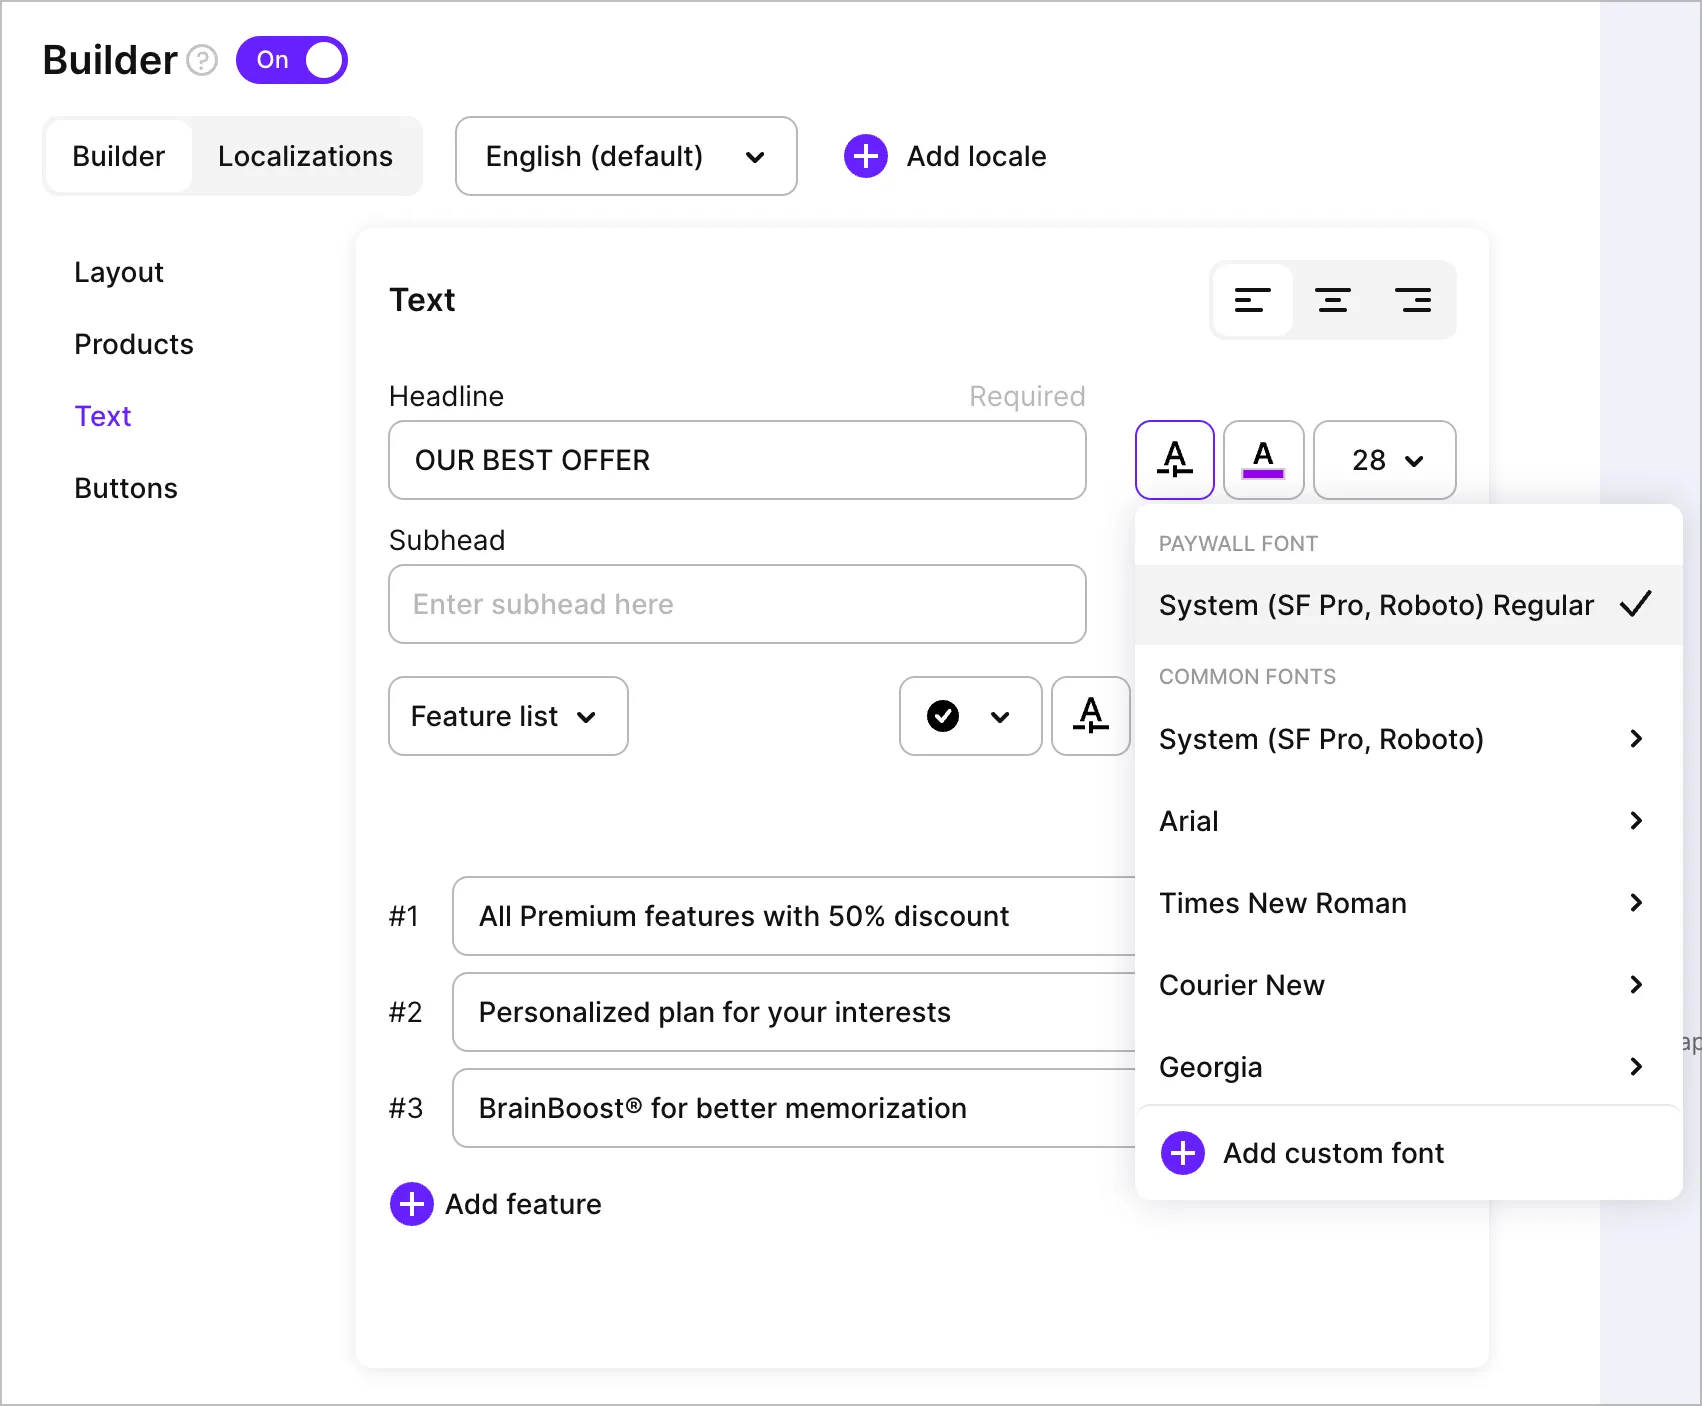
Task: Click the help icon next to Builder
Action: click(202, 61)
